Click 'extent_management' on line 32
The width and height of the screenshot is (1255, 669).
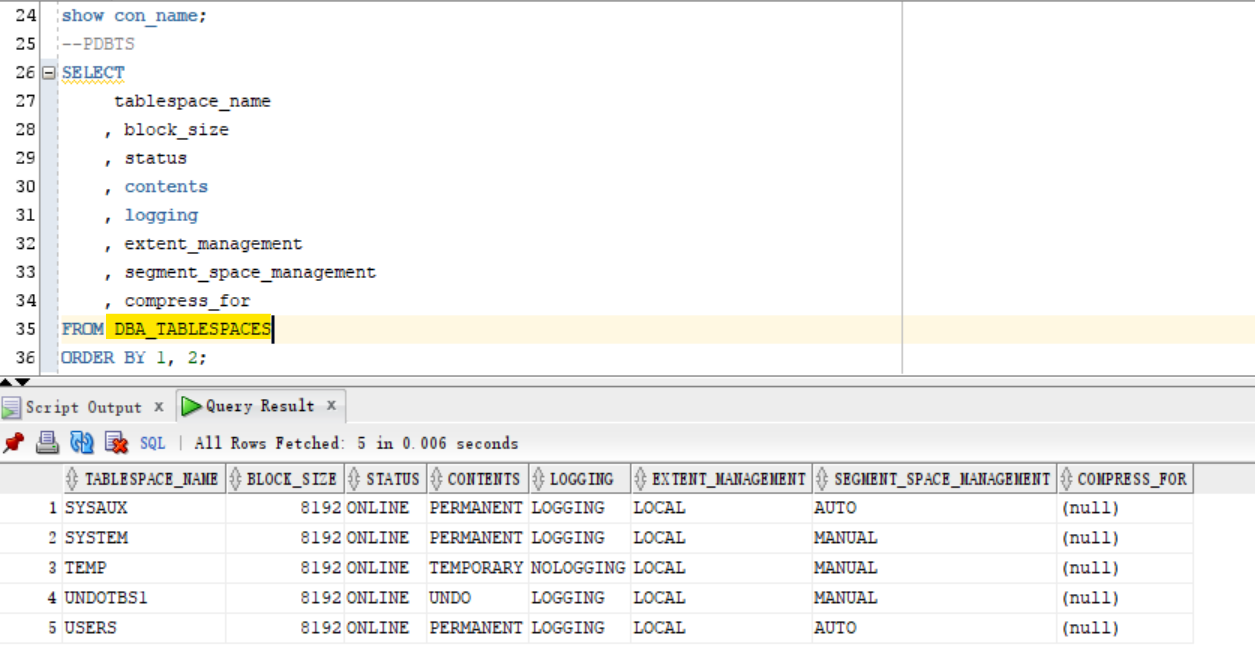pos(213,244)
